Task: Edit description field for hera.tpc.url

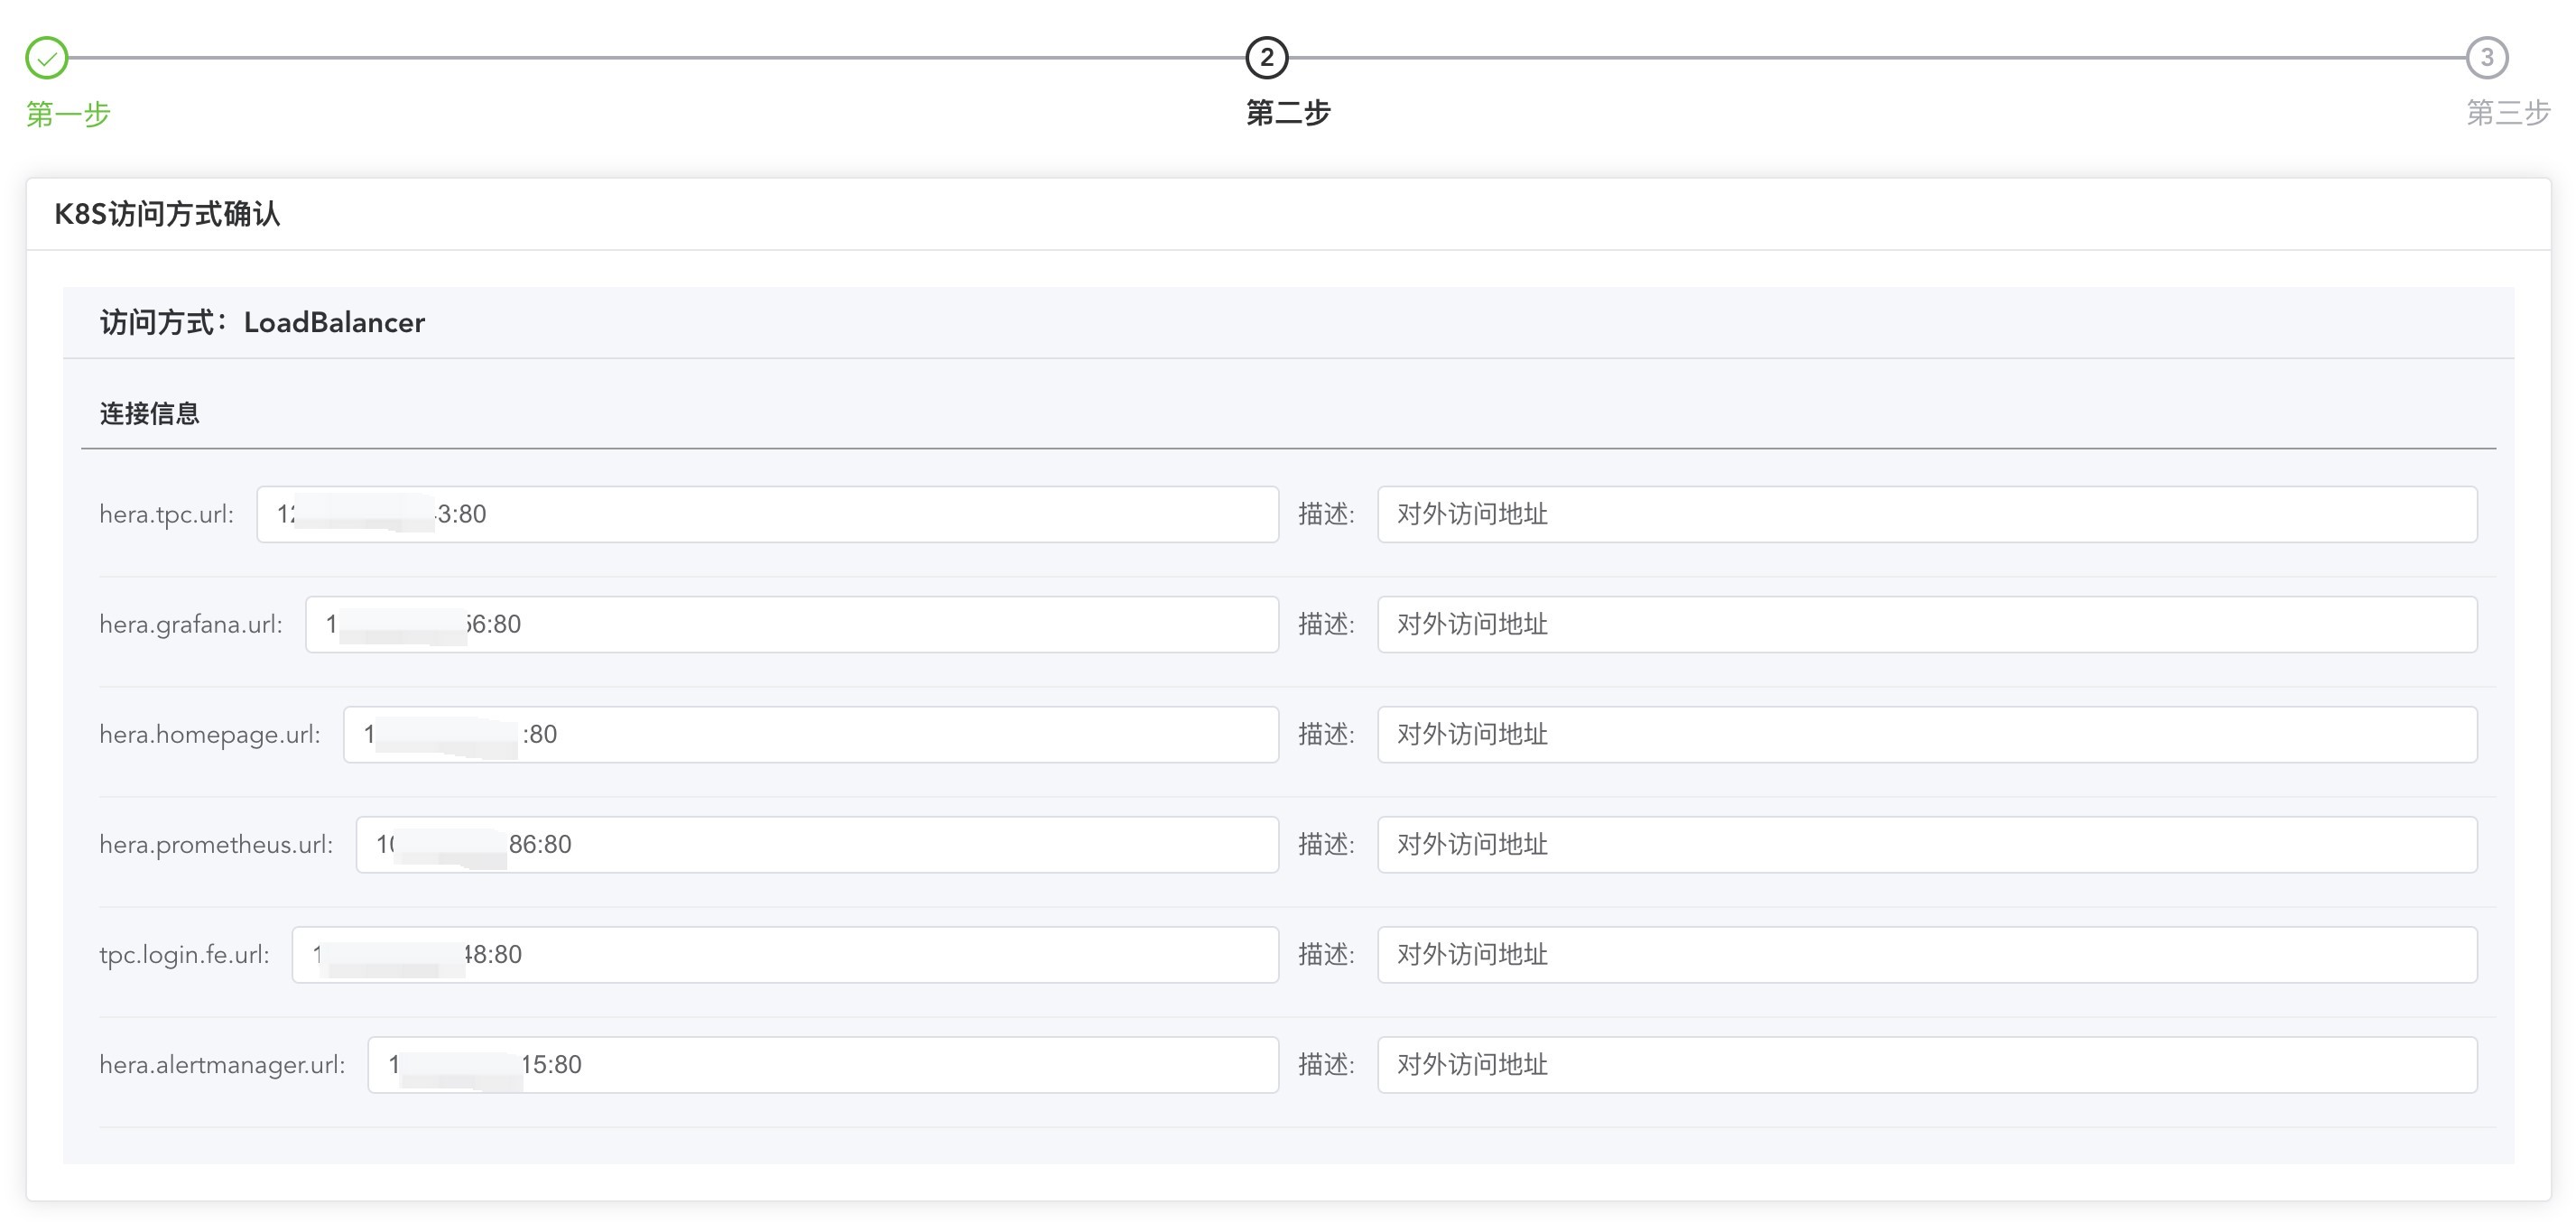Action: point(1927,514)
